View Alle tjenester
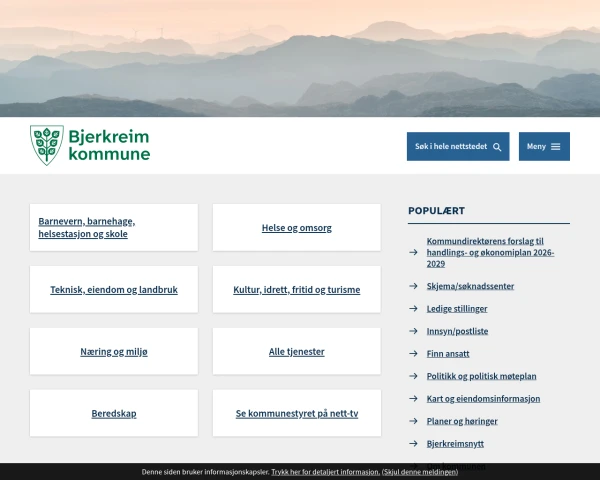This screenshot has width=600, height=480. tap(296, 352)
